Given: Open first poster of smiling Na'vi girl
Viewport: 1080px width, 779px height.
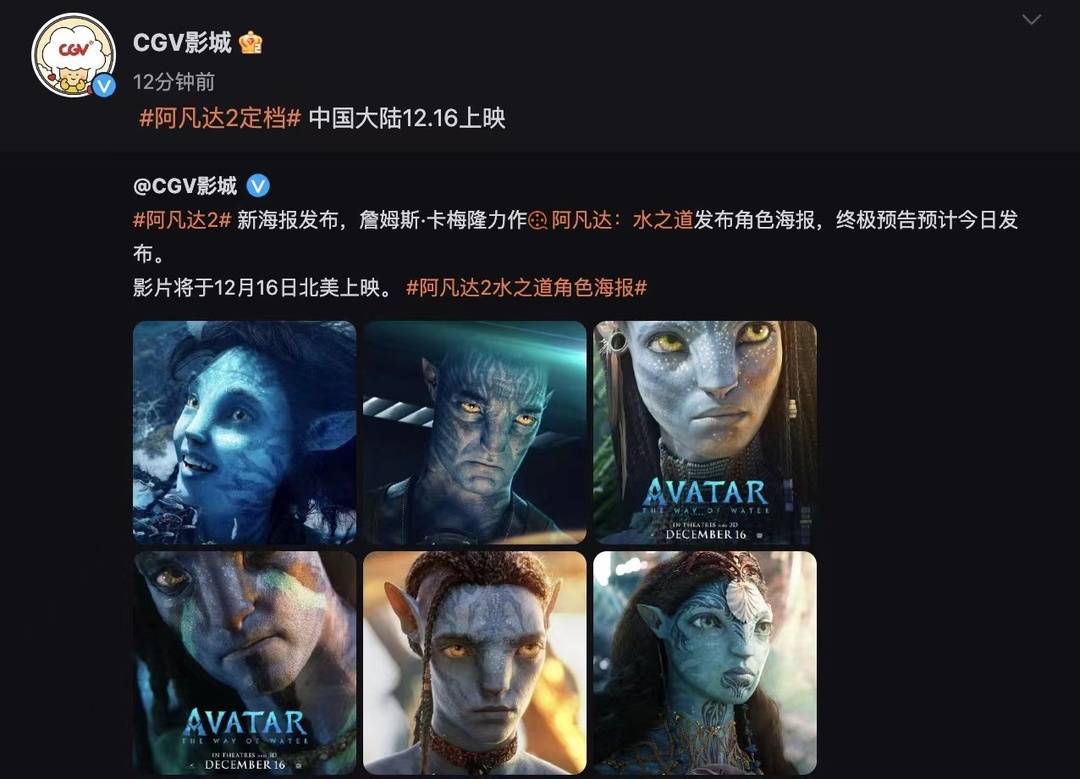Looking at the screenshot, I should [245, 433].
